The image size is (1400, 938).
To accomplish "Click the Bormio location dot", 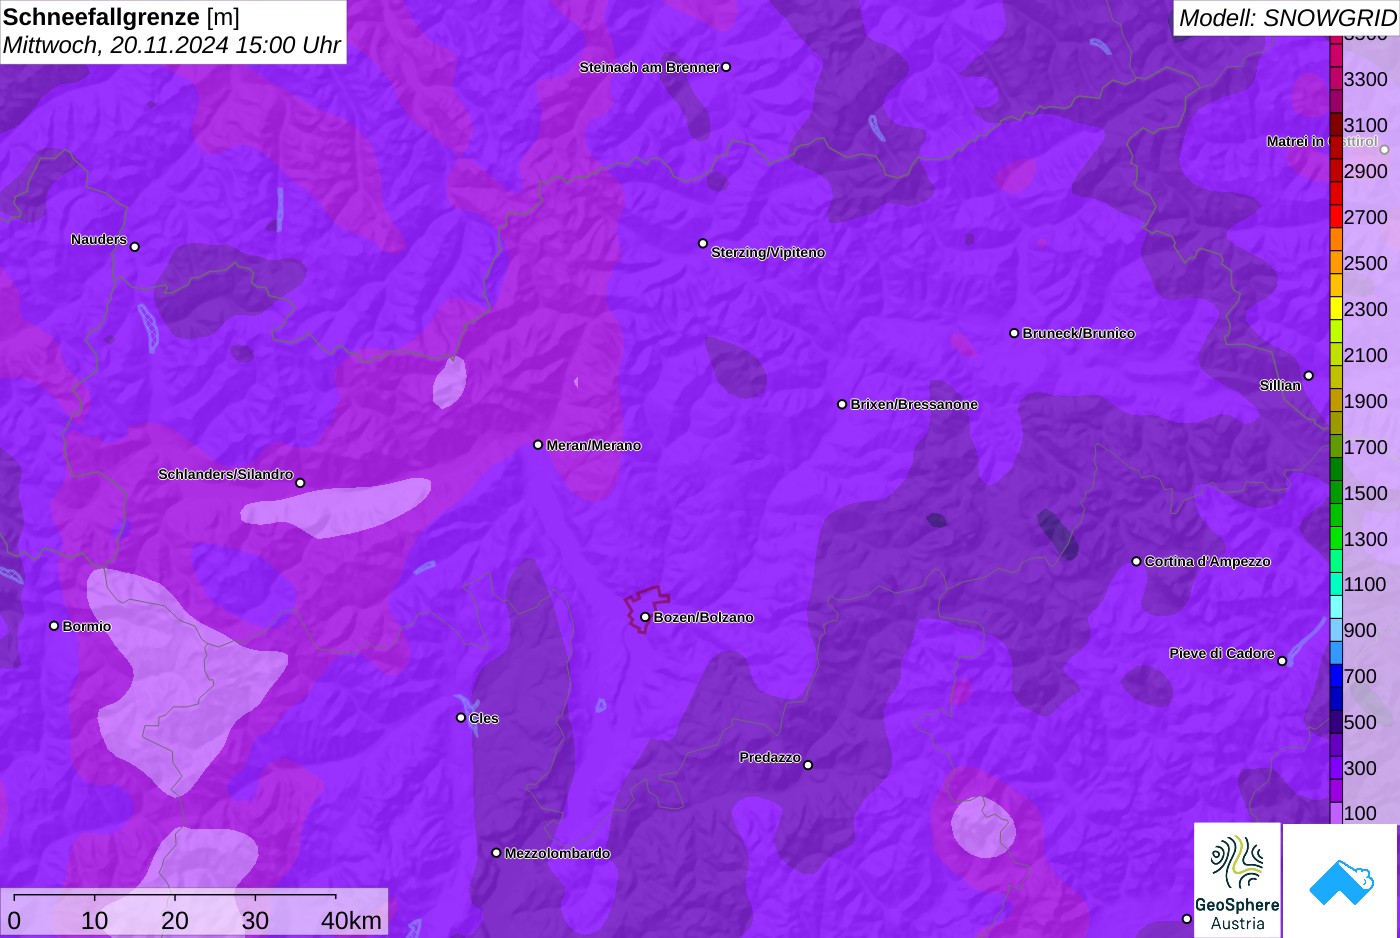I will pos(54,626).
